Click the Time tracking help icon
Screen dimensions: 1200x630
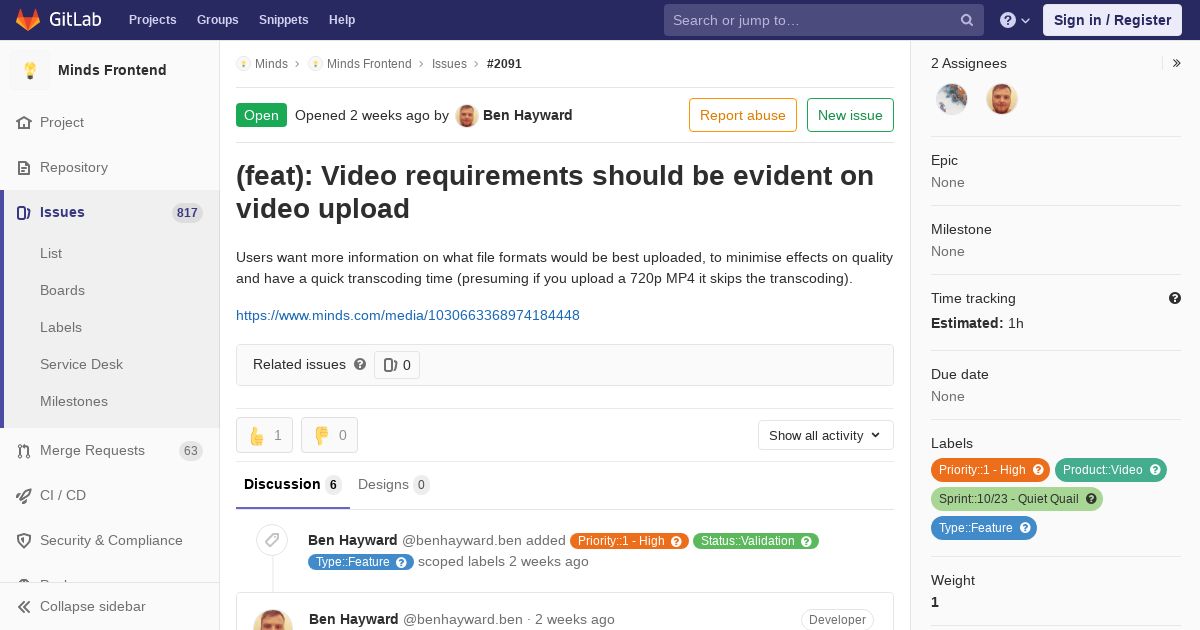tap(1175, 298)
